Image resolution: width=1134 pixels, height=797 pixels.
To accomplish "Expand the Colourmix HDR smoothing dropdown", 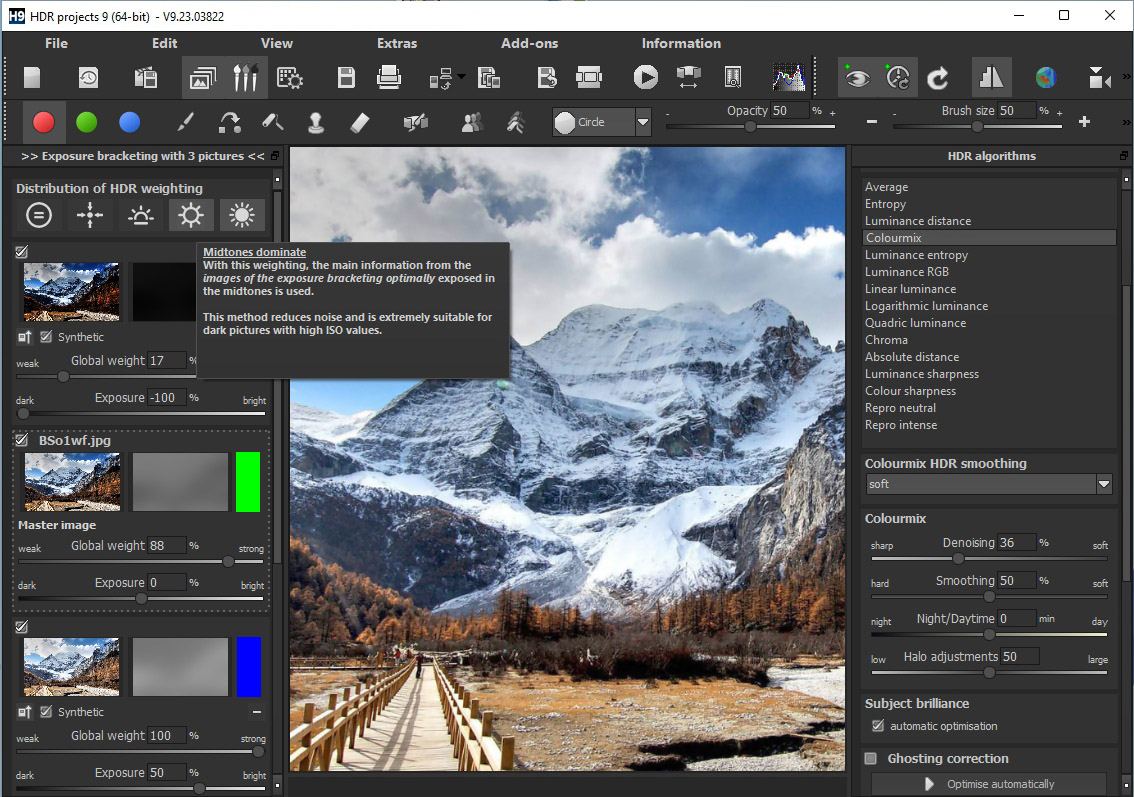I will 1104,484.
